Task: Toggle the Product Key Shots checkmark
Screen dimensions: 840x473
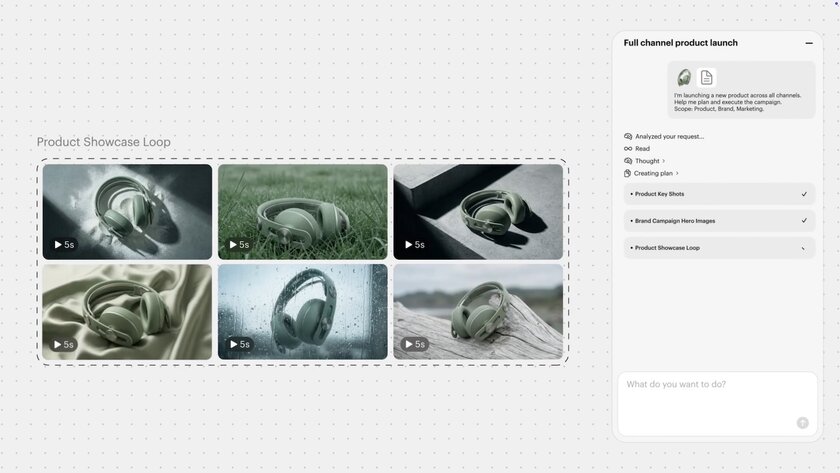Action: [x=804, y=194]
